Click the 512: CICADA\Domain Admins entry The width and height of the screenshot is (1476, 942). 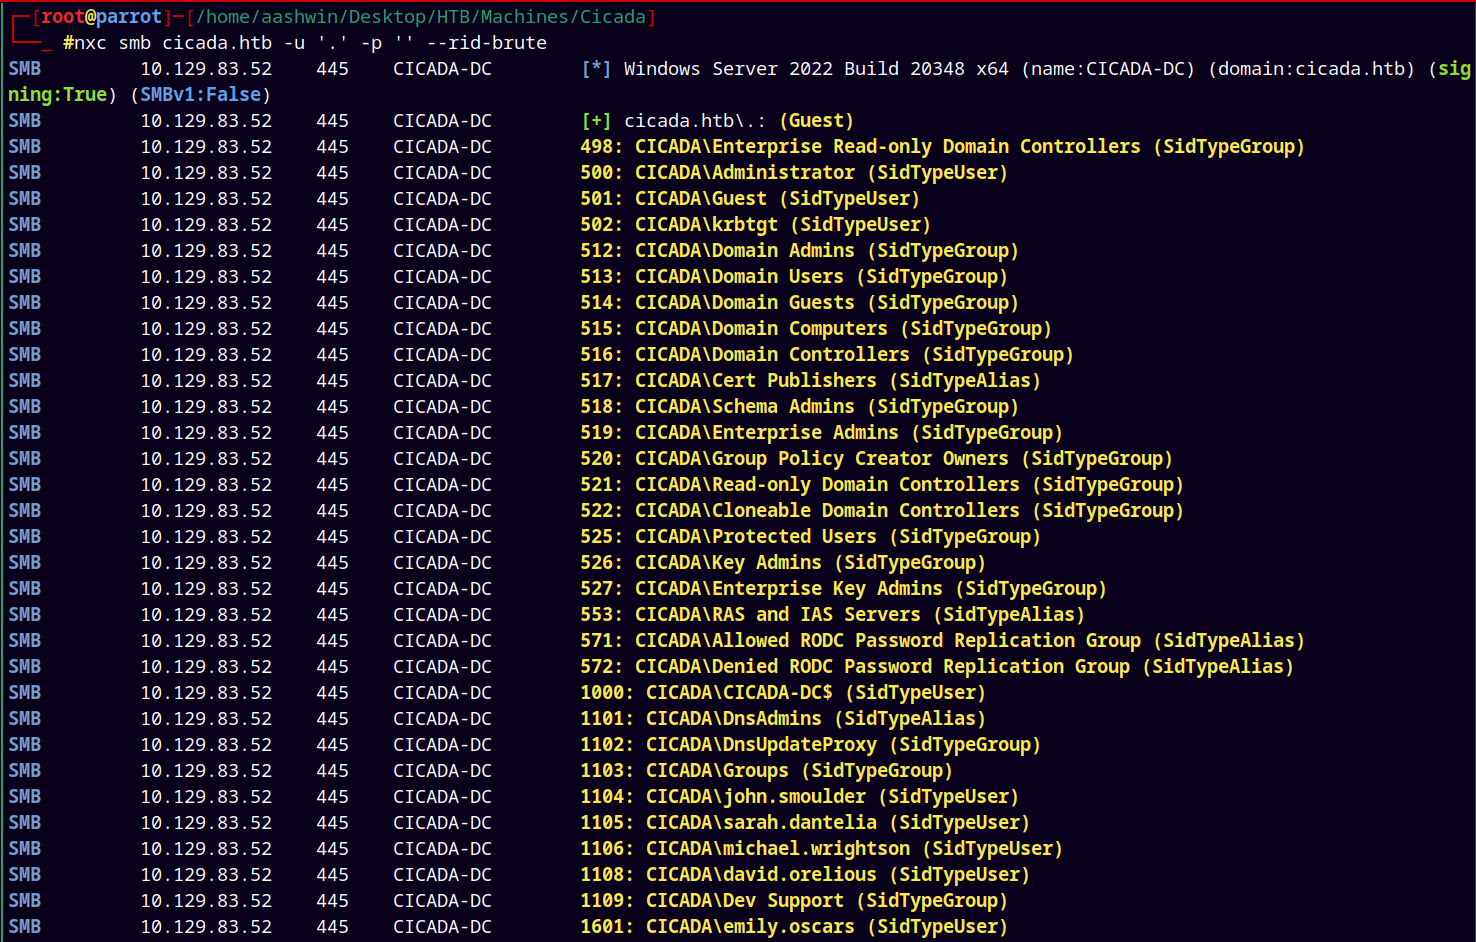pyautogui.click(x=799, y=251)
